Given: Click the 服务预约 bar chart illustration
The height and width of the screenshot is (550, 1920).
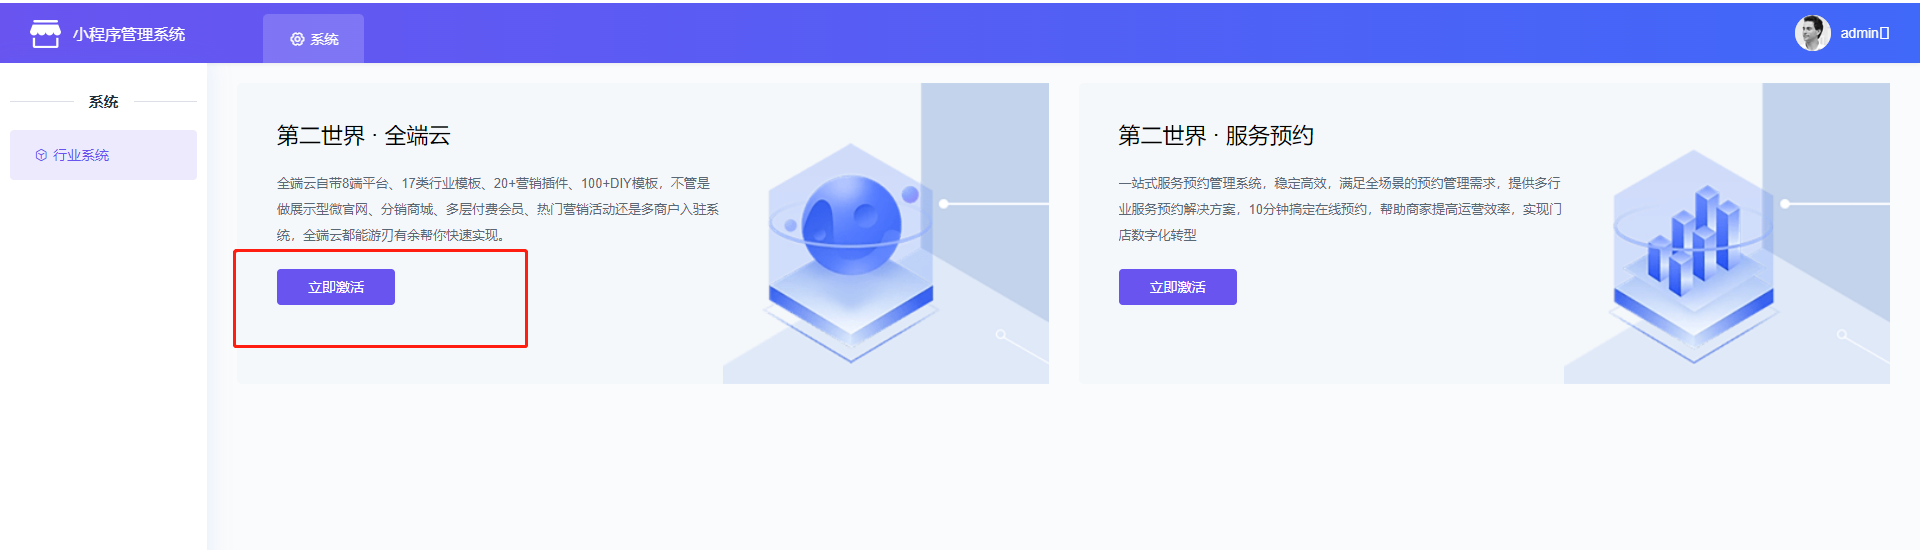Looking at the screenshot, I should [x=1693, y=255].
